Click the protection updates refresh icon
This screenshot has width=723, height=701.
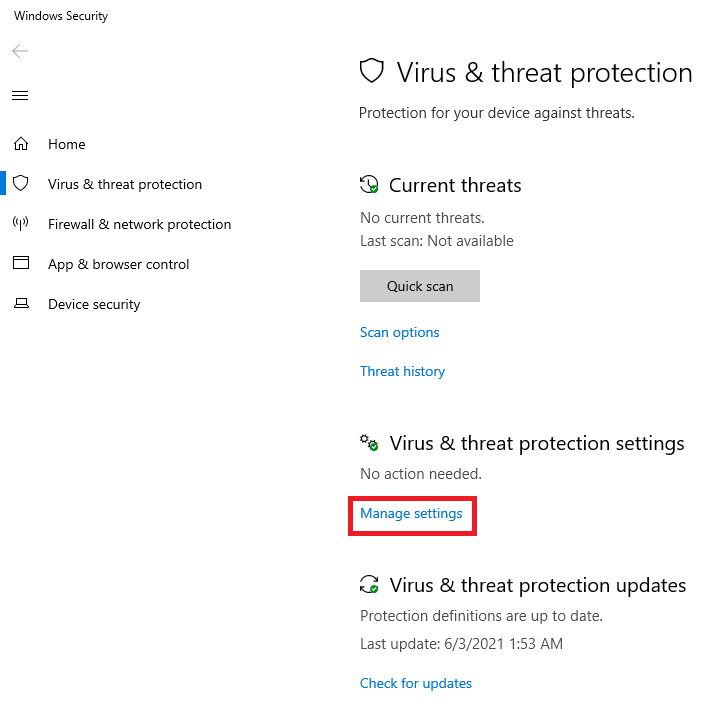coord(369,585)
